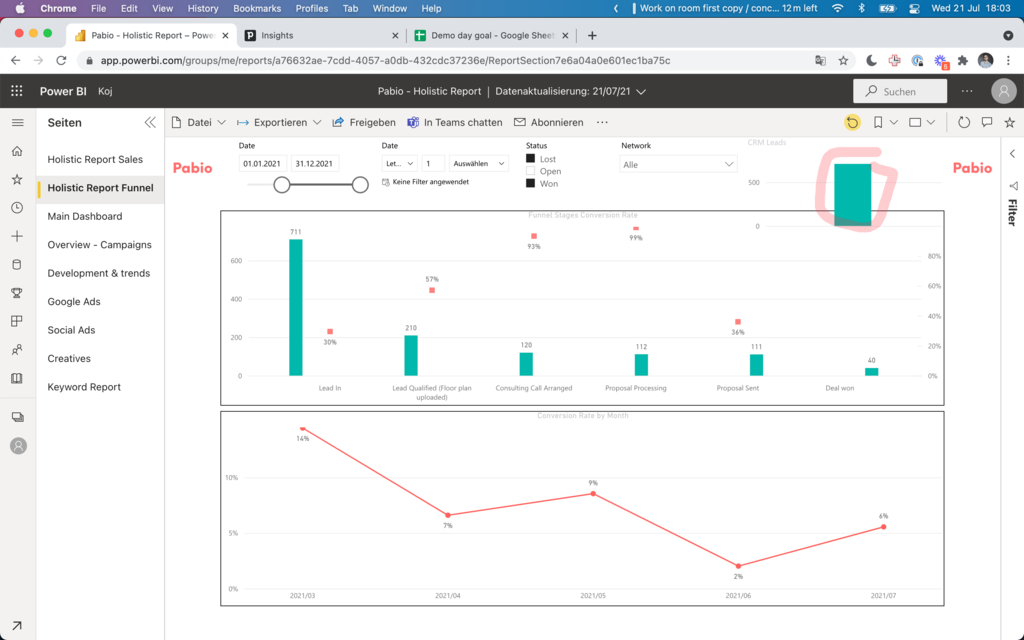The width and height of the screenshot is (1024, 640).
Task: Click the Abonnieren subscribe button
Action: [x=549, y=122]
